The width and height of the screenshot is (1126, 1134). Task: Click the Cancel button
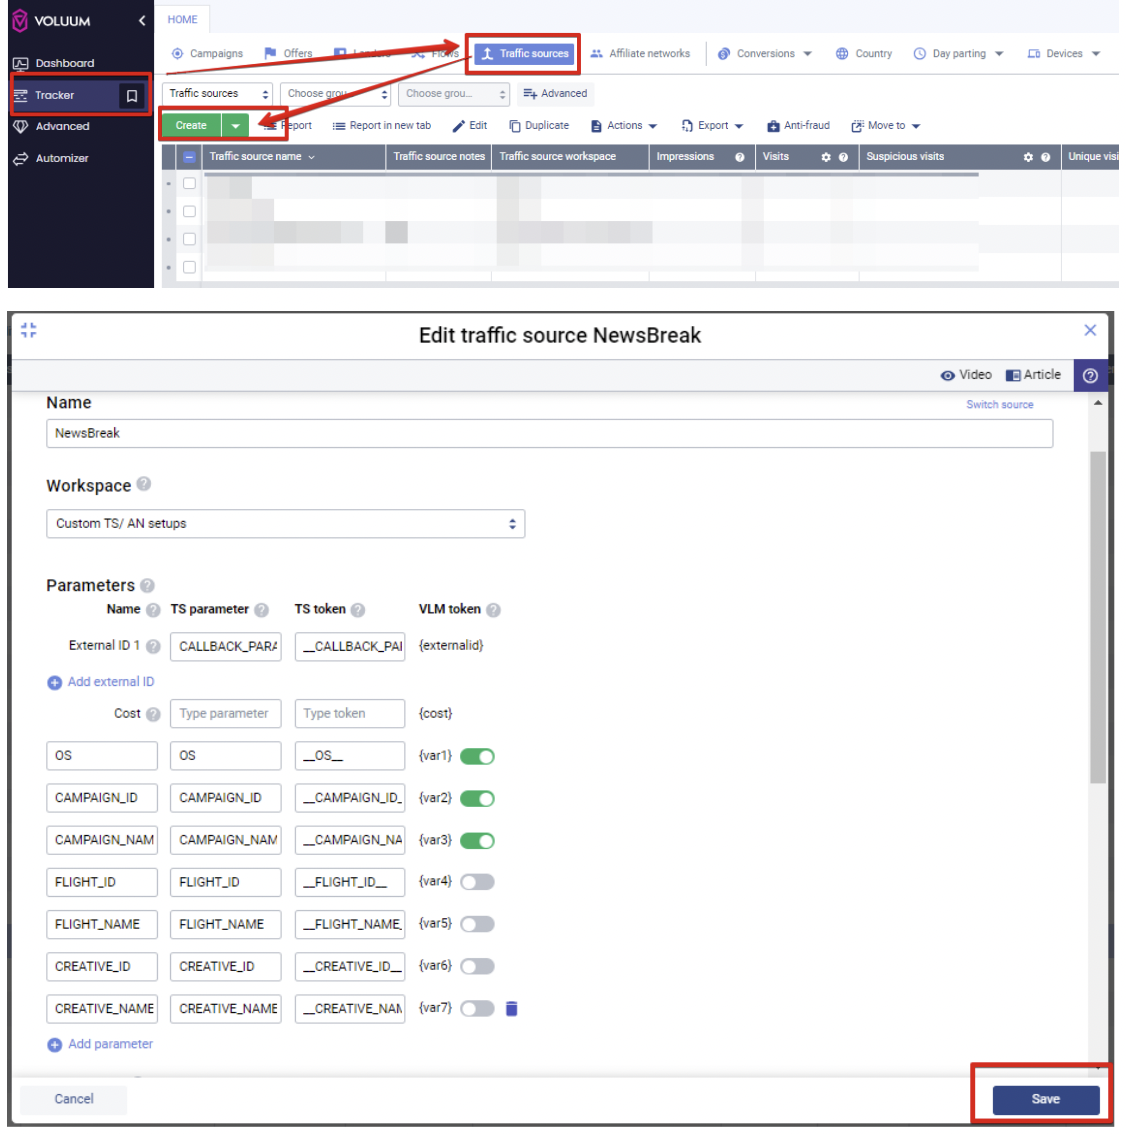pos(74,1100)
